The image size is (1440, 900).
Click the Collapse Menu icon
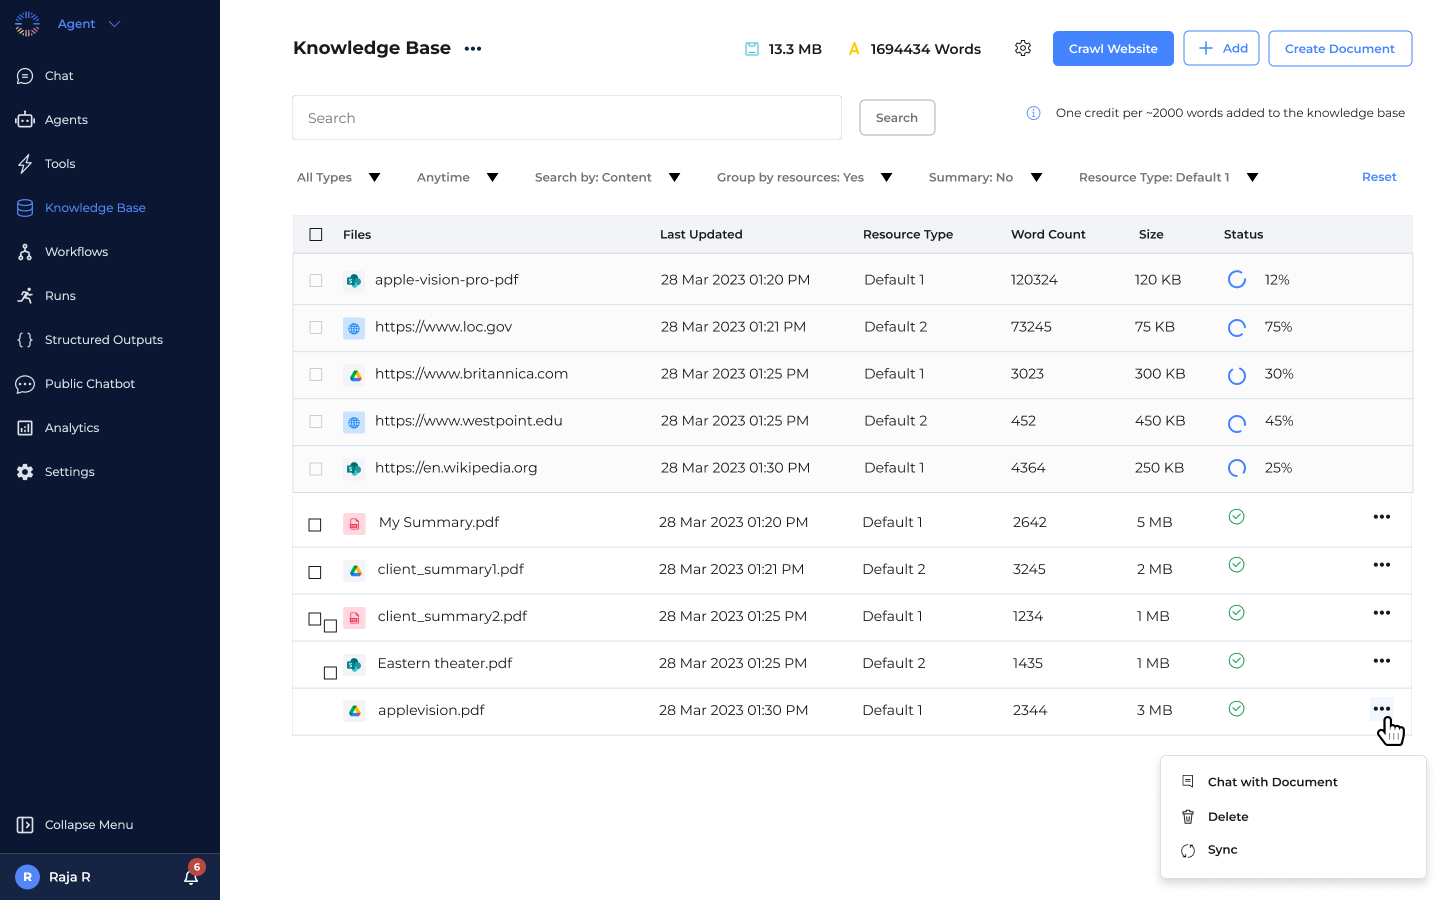tap(25, 825)
